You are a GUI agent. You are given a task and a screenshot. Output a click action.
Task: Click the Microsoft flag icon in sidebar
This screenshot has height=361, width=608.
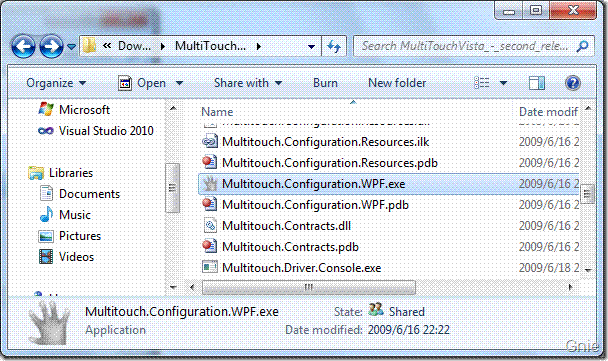coord(46,109)
